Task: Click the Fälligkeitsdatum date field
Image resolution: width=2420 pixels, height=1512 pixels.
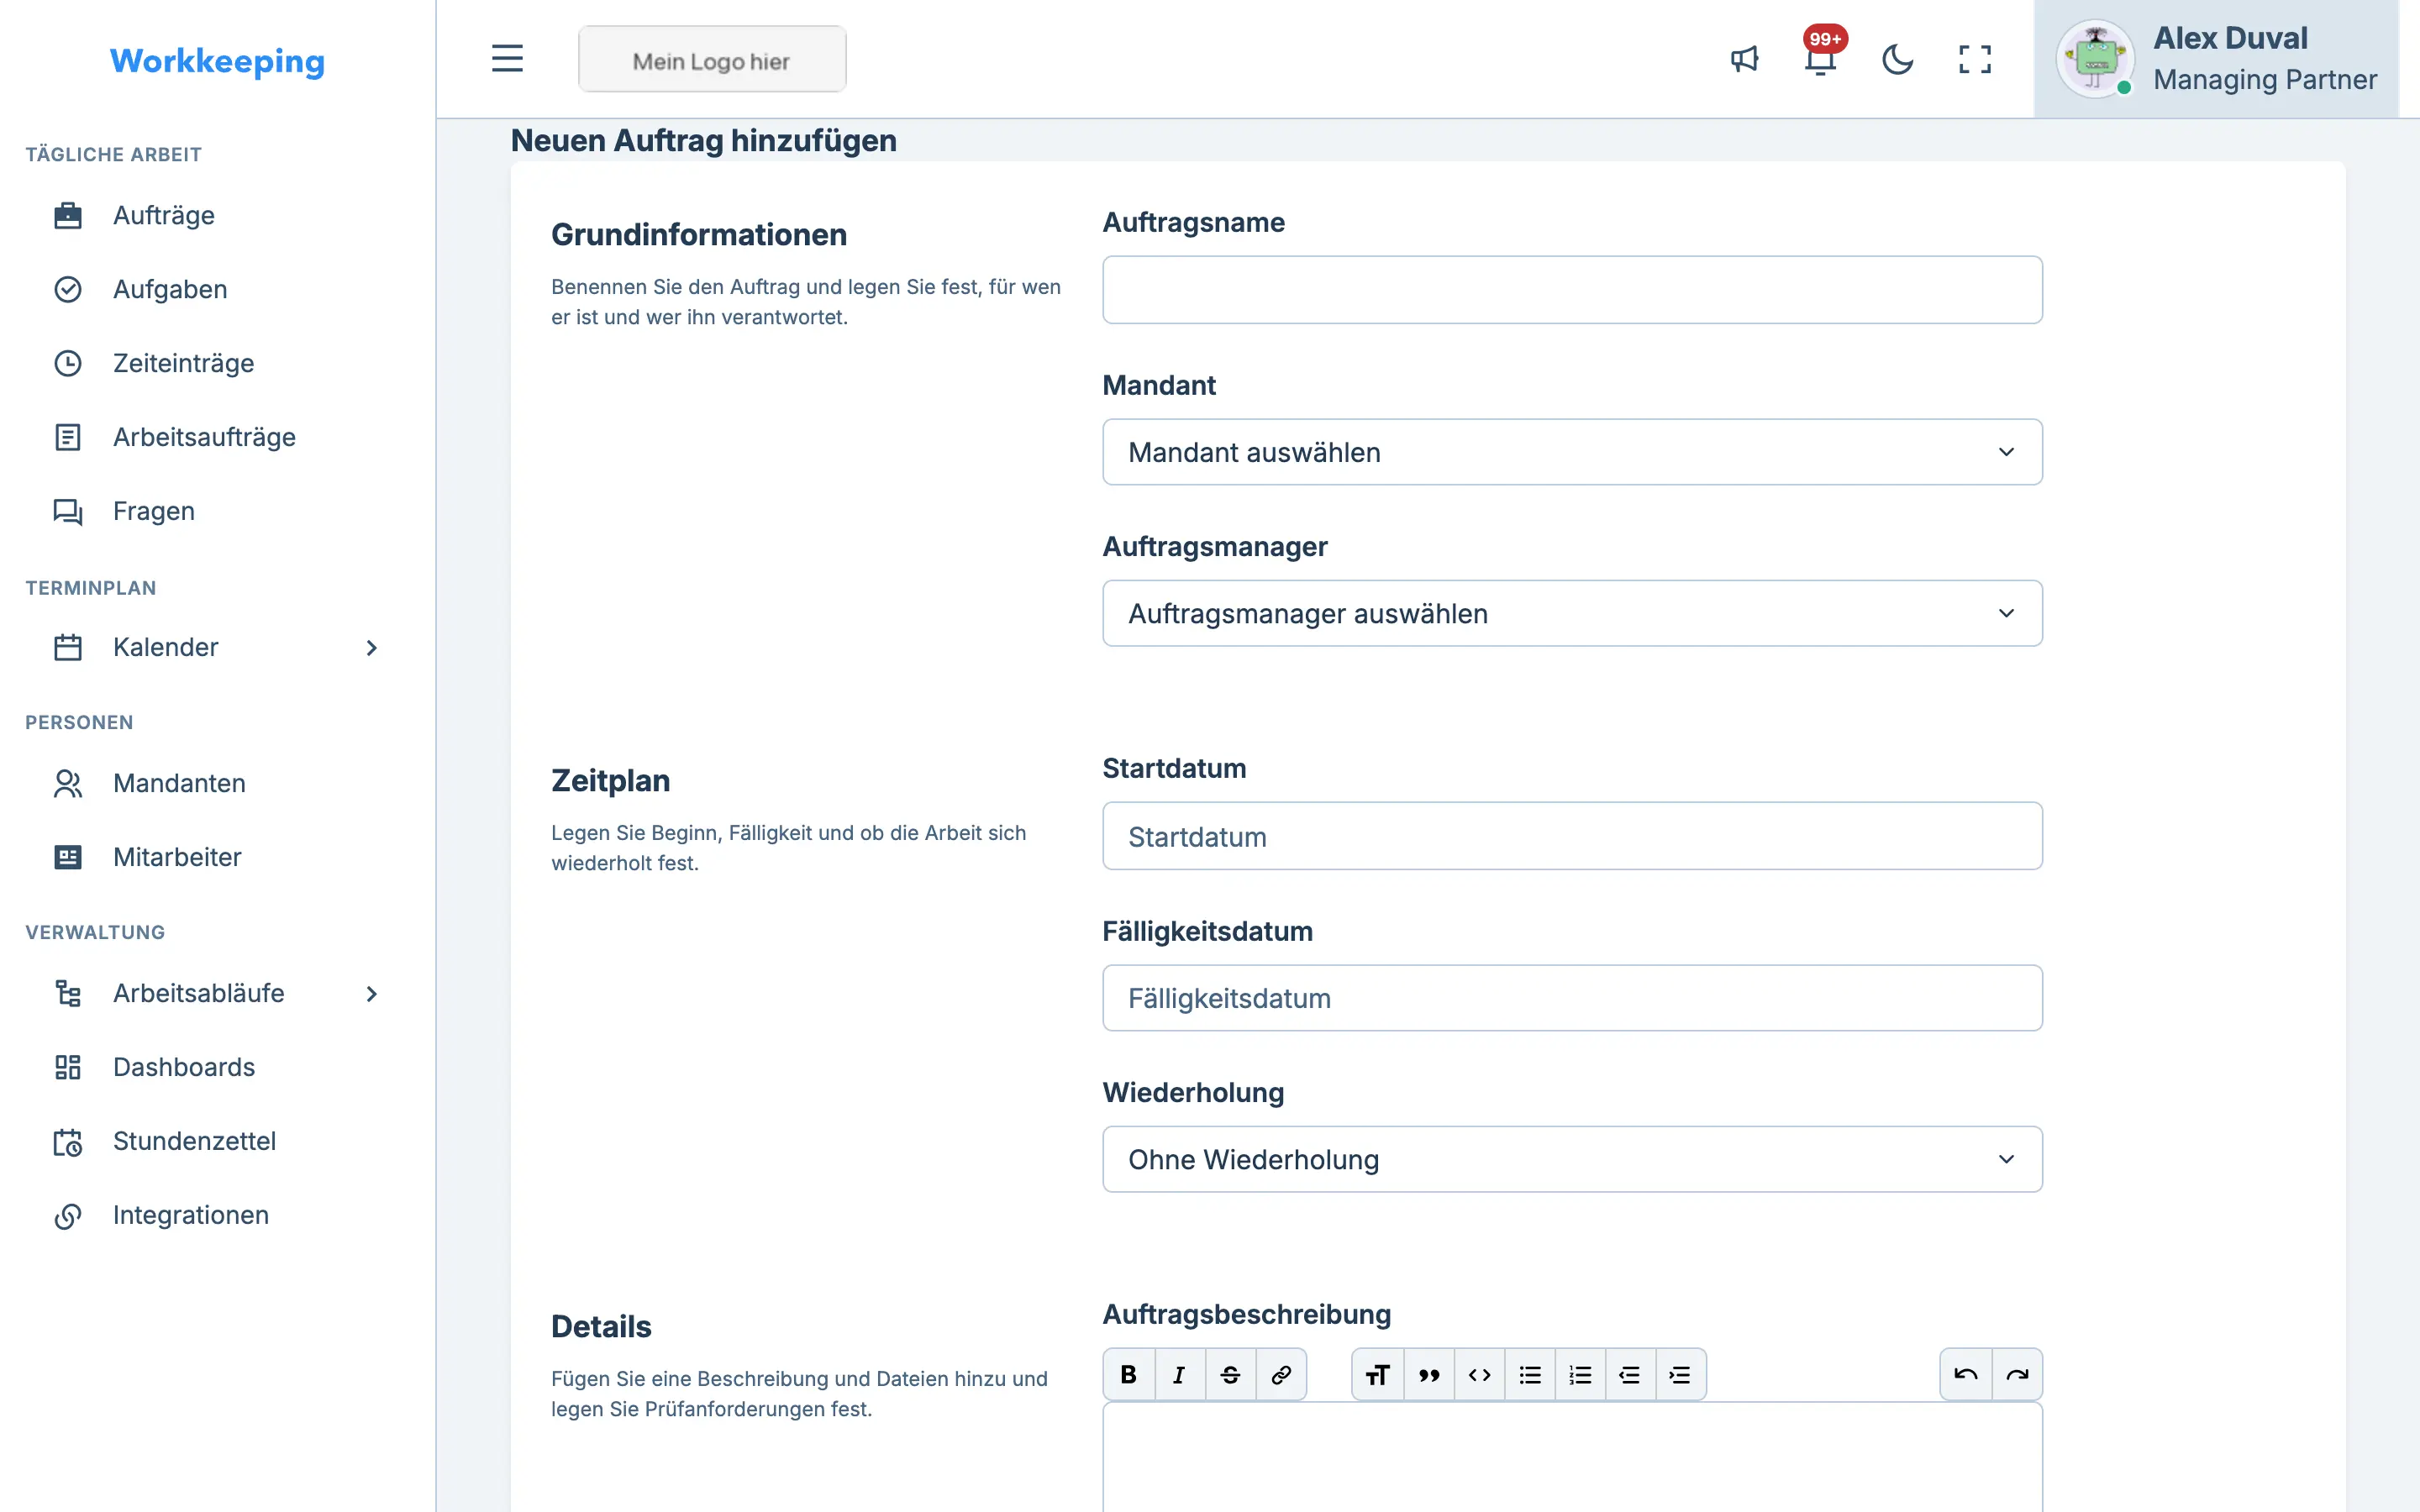Action: tap(1572, 998)
